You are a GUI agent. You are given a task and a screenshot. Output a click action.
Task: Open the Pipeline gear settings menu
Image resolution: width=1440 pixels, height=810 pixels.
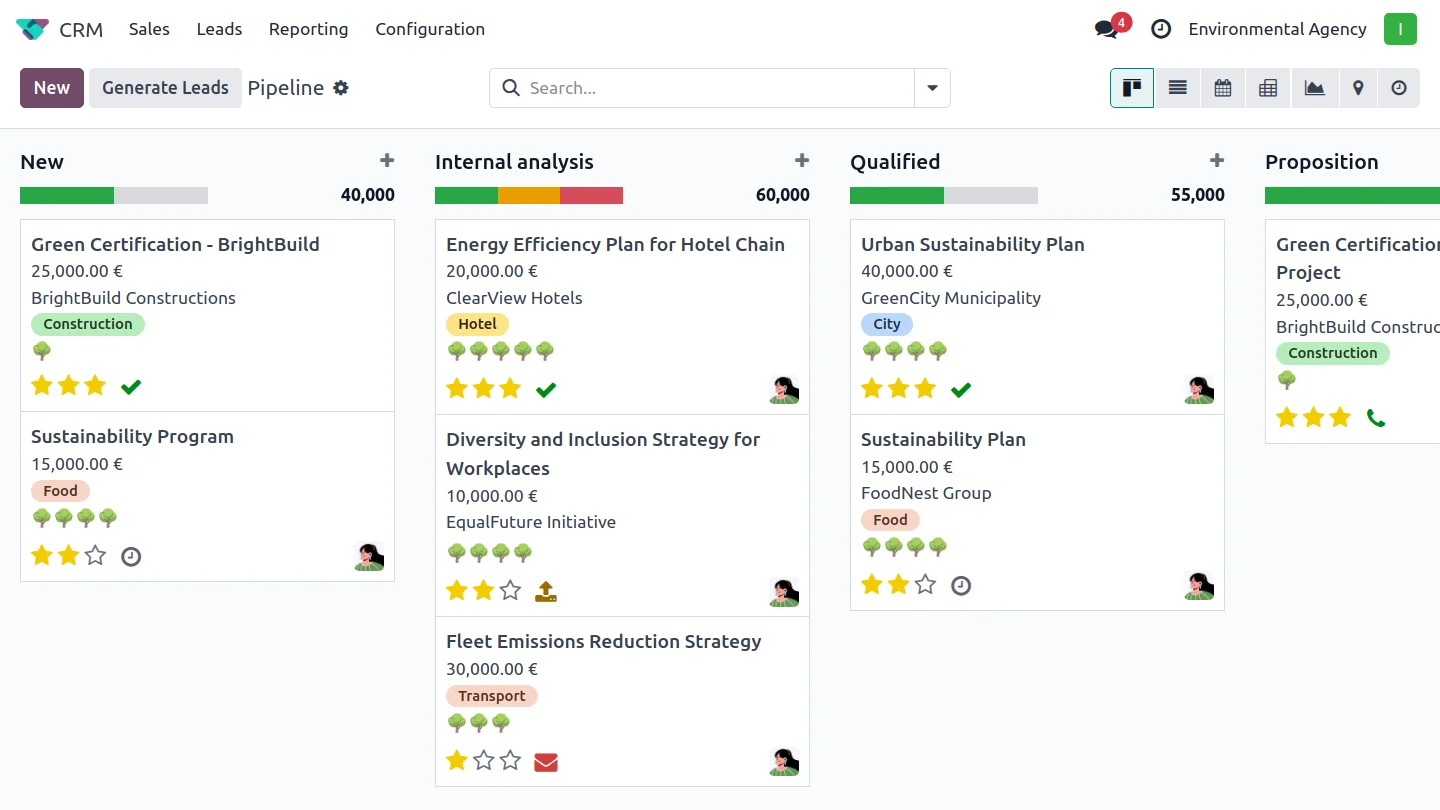(x=341, y=88)
